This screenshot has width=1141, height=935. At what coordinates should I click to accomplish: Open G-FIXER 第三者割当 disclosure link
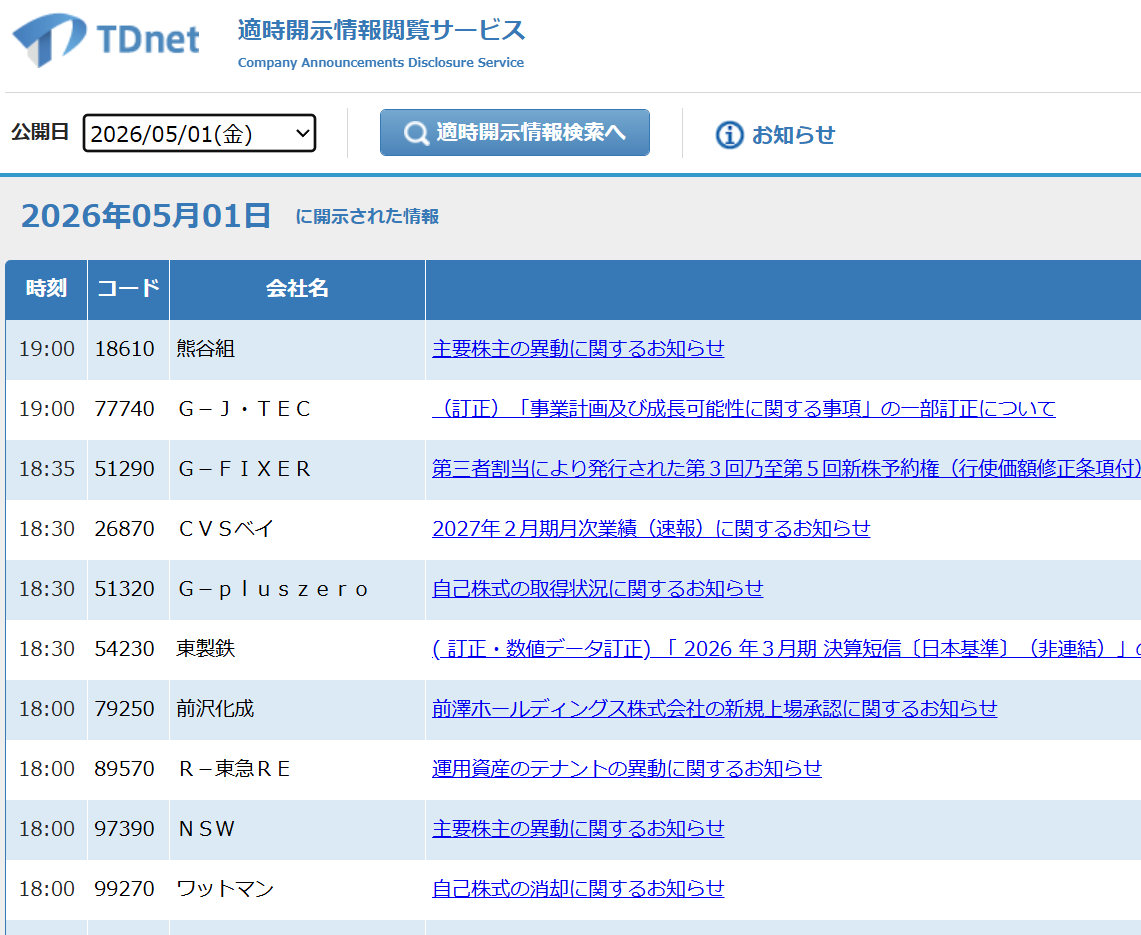click(786, 469)
